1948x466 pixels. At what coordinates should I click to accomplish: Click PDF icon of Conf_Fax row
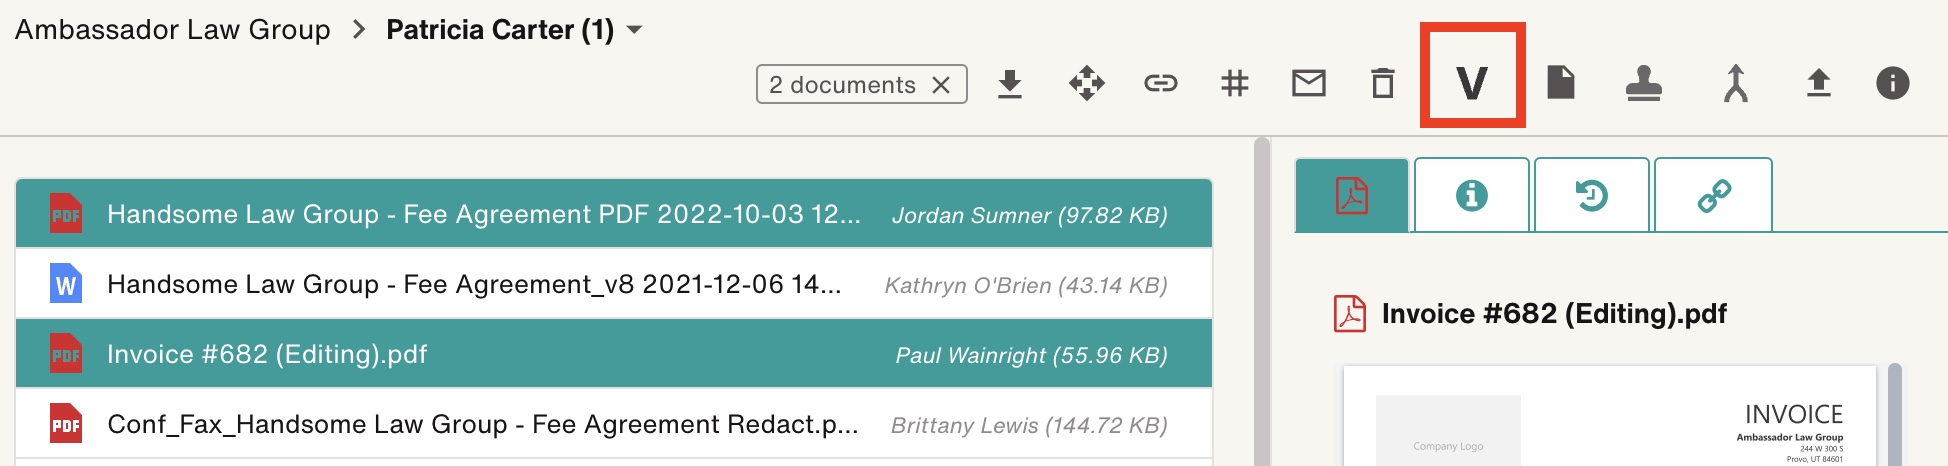click(x=66, y=424)
